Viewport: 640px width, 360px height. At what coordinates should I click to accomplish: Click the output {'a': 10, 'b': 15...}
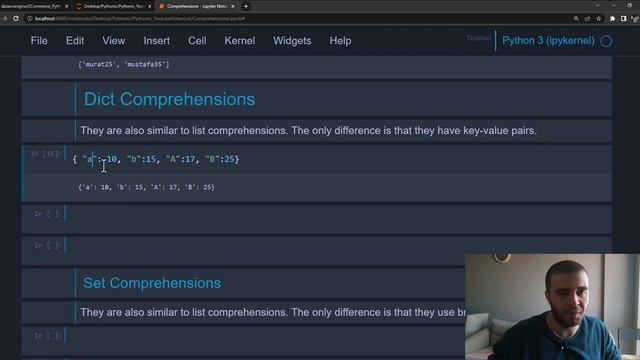pos(146,187)
